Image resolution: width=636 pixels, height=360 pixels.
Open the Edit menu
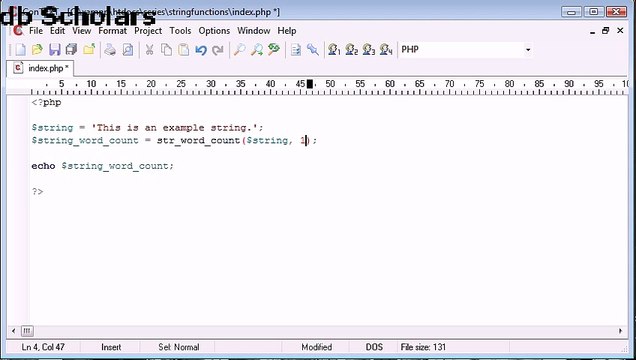[x=57, y=31]
